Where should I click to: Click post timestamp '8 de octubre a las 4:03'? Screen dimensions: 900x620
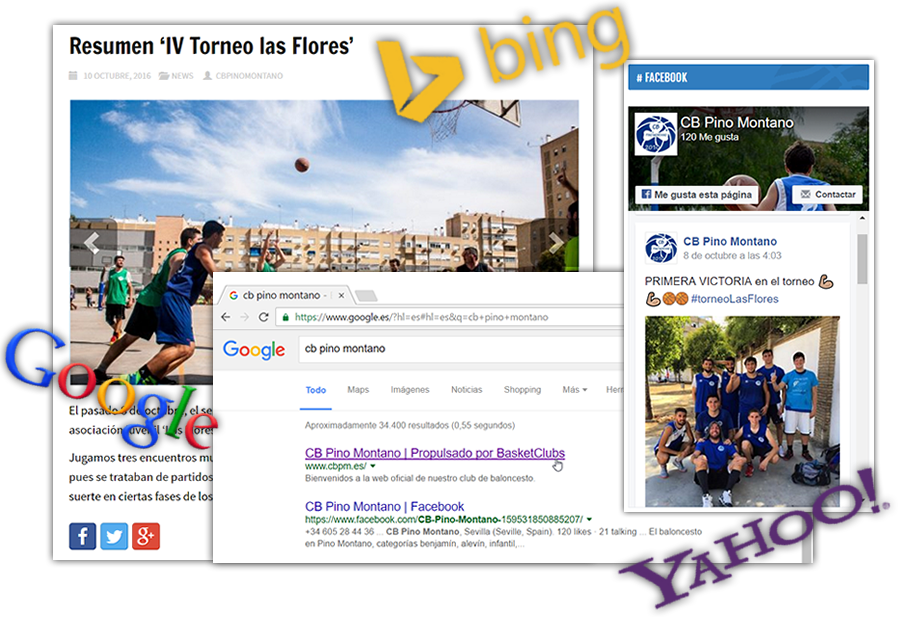[732, 255]
